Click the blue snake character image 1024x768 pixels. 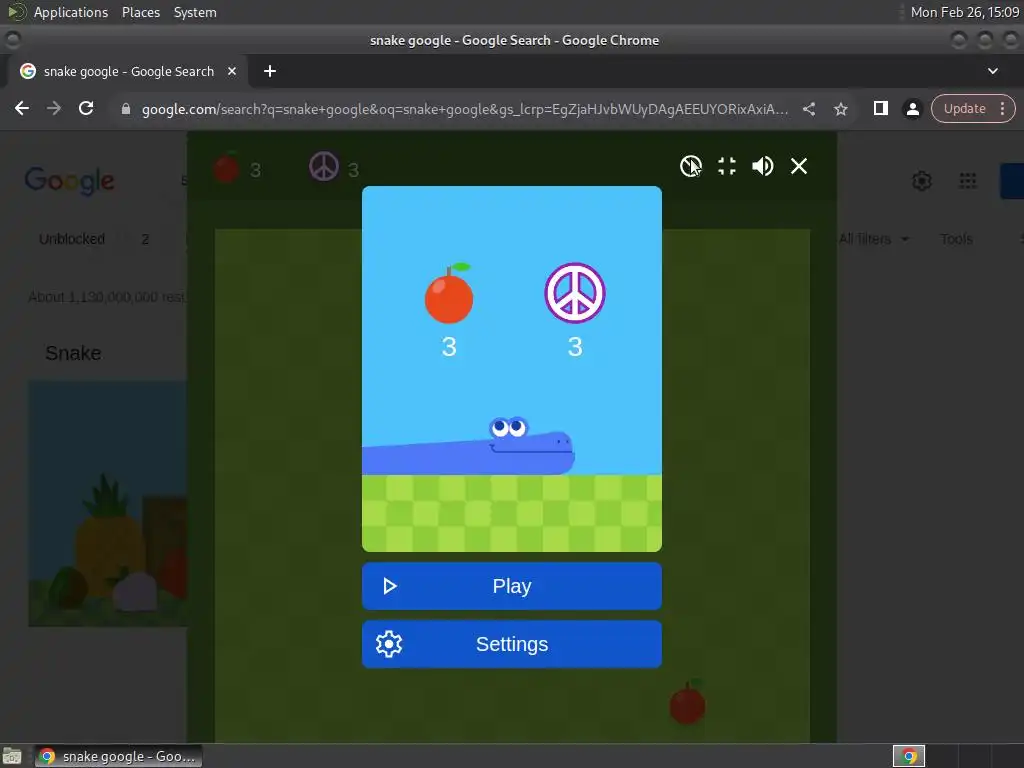(x=468, y=446)
